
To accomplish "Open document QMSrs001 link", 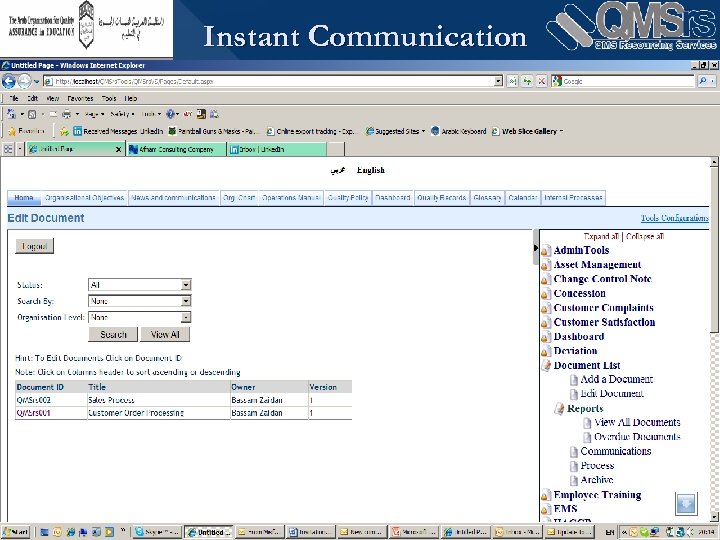I will click(34, 413).
